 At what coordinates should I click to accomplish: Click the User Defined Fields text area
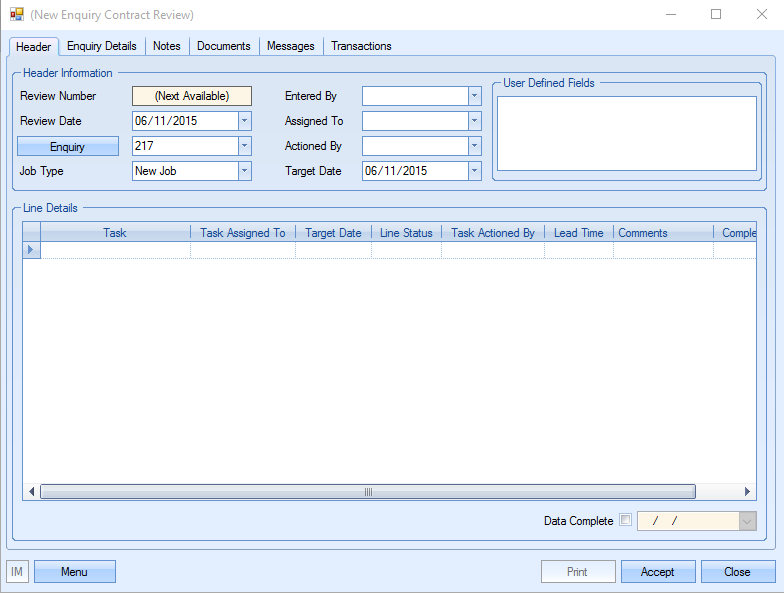coord(627,133)
